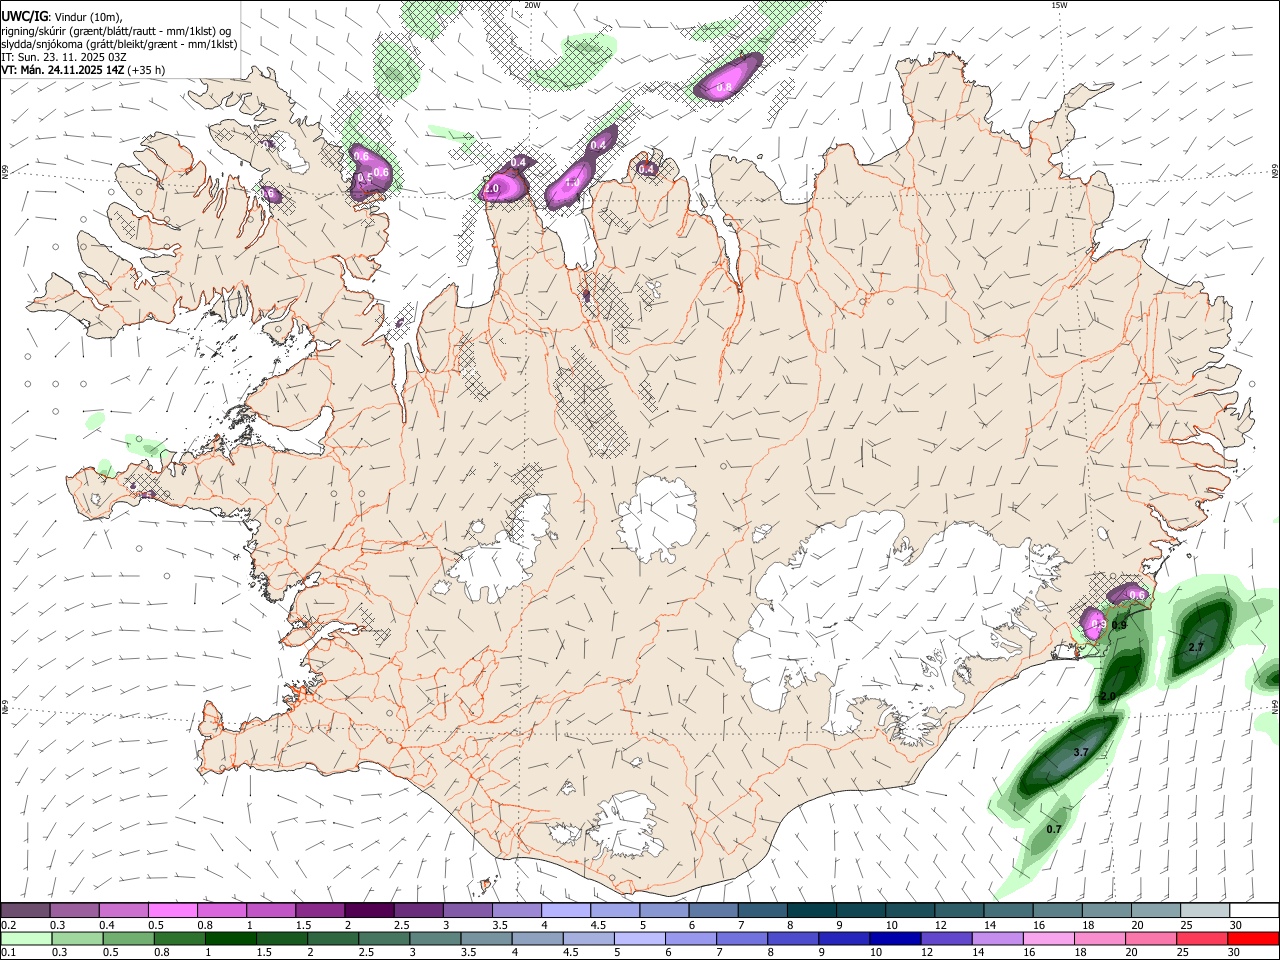Screen dimensions: 1280x960
Task: Click the 2.7 rainfall value label
Action: (x=1196, y=648)
